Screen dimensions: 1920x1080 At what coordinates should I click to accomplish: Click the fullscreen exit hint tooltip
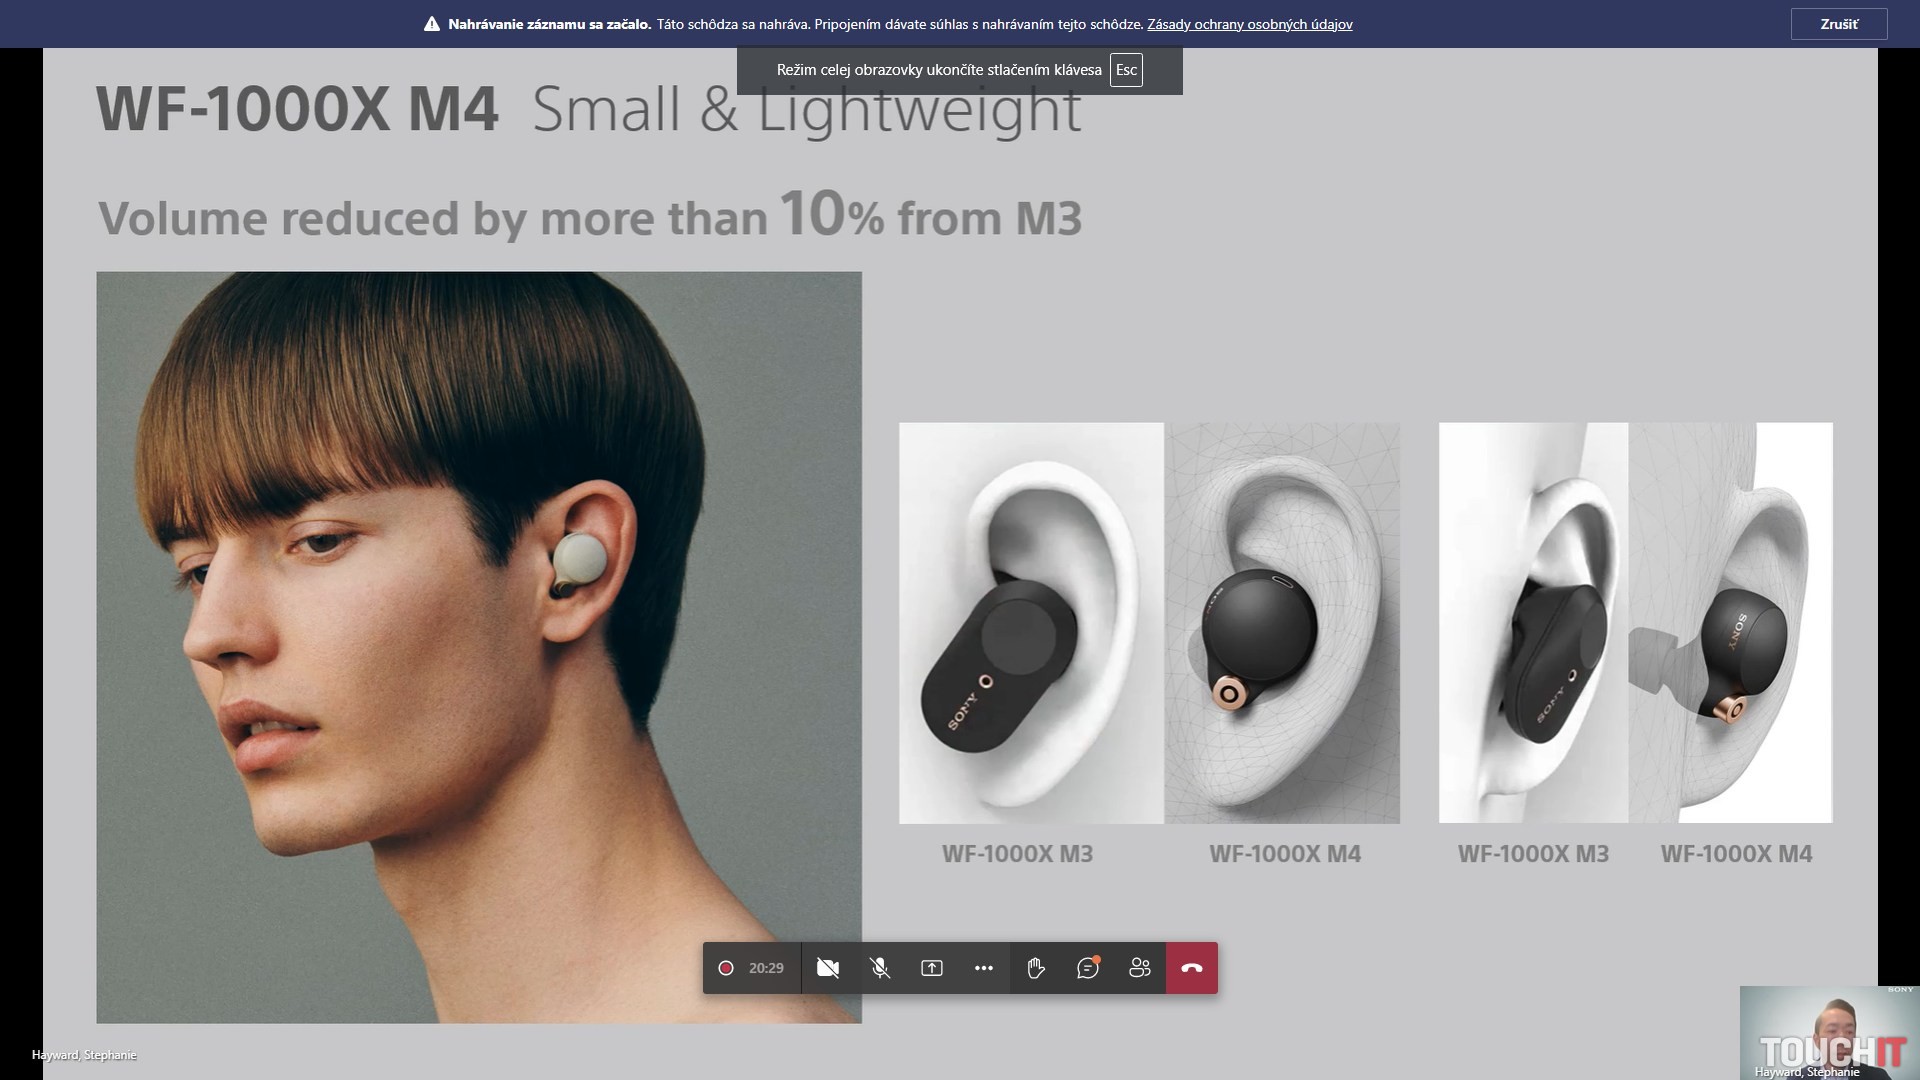click(x=938, y=70)
